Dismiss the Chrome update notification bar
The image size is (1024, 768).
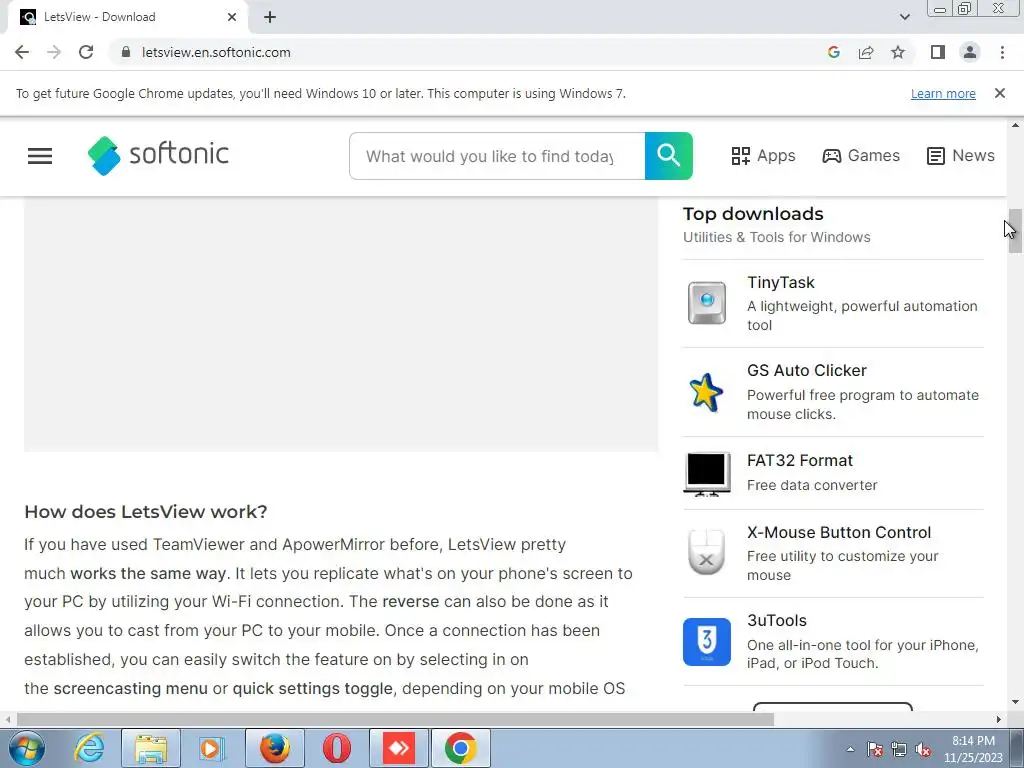(999, 93)
